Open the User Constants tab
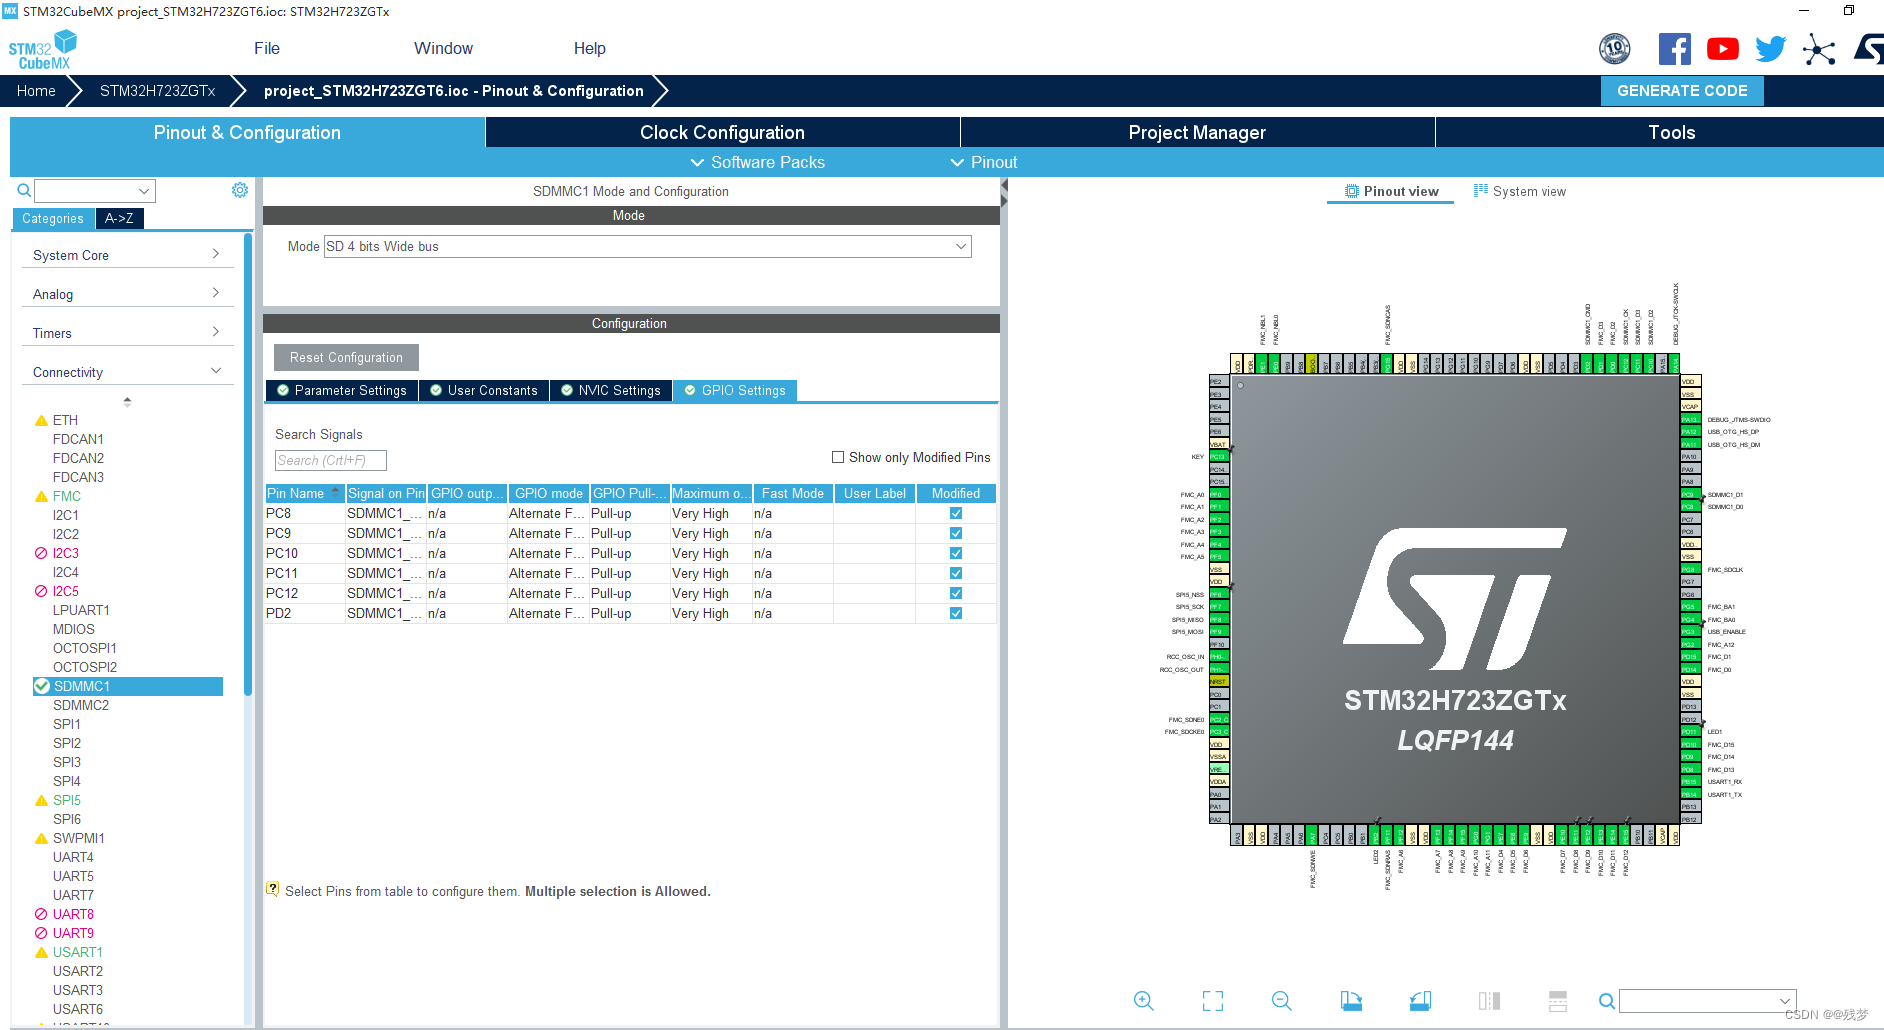1884x1030 pixels. click(x=484, y=390)
